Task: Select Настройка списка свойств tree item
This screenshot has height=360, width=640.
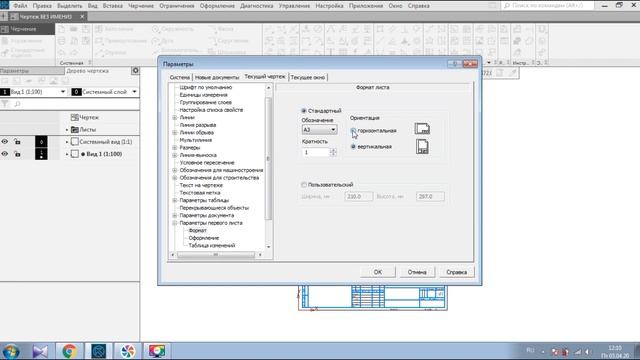Action: (211, 110)
